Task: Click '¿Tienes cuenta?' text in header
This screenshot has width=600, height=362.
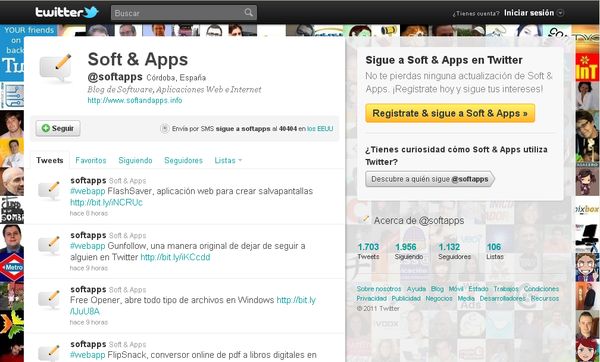Action: point(476,13)
